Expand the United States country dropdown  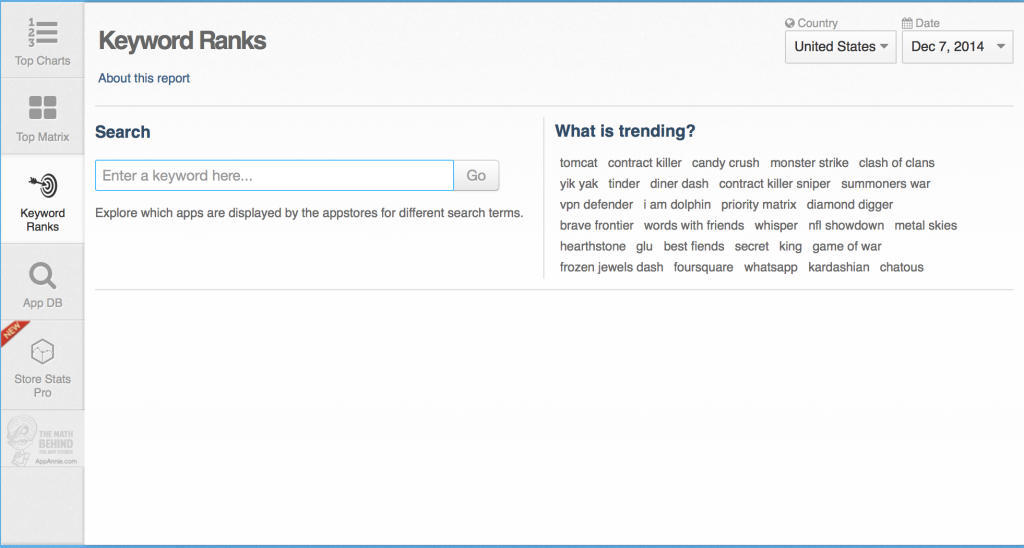(x=840, y=47)
